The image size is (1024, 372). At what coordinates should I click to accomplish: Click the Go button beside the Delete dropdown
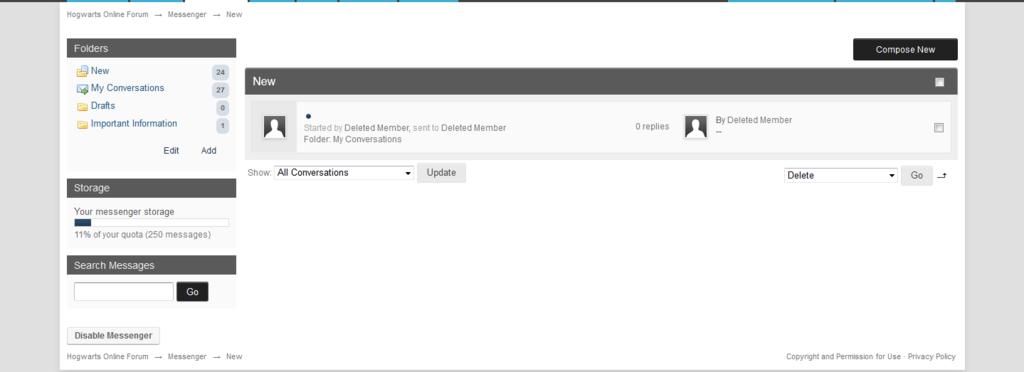coord(917,176)
